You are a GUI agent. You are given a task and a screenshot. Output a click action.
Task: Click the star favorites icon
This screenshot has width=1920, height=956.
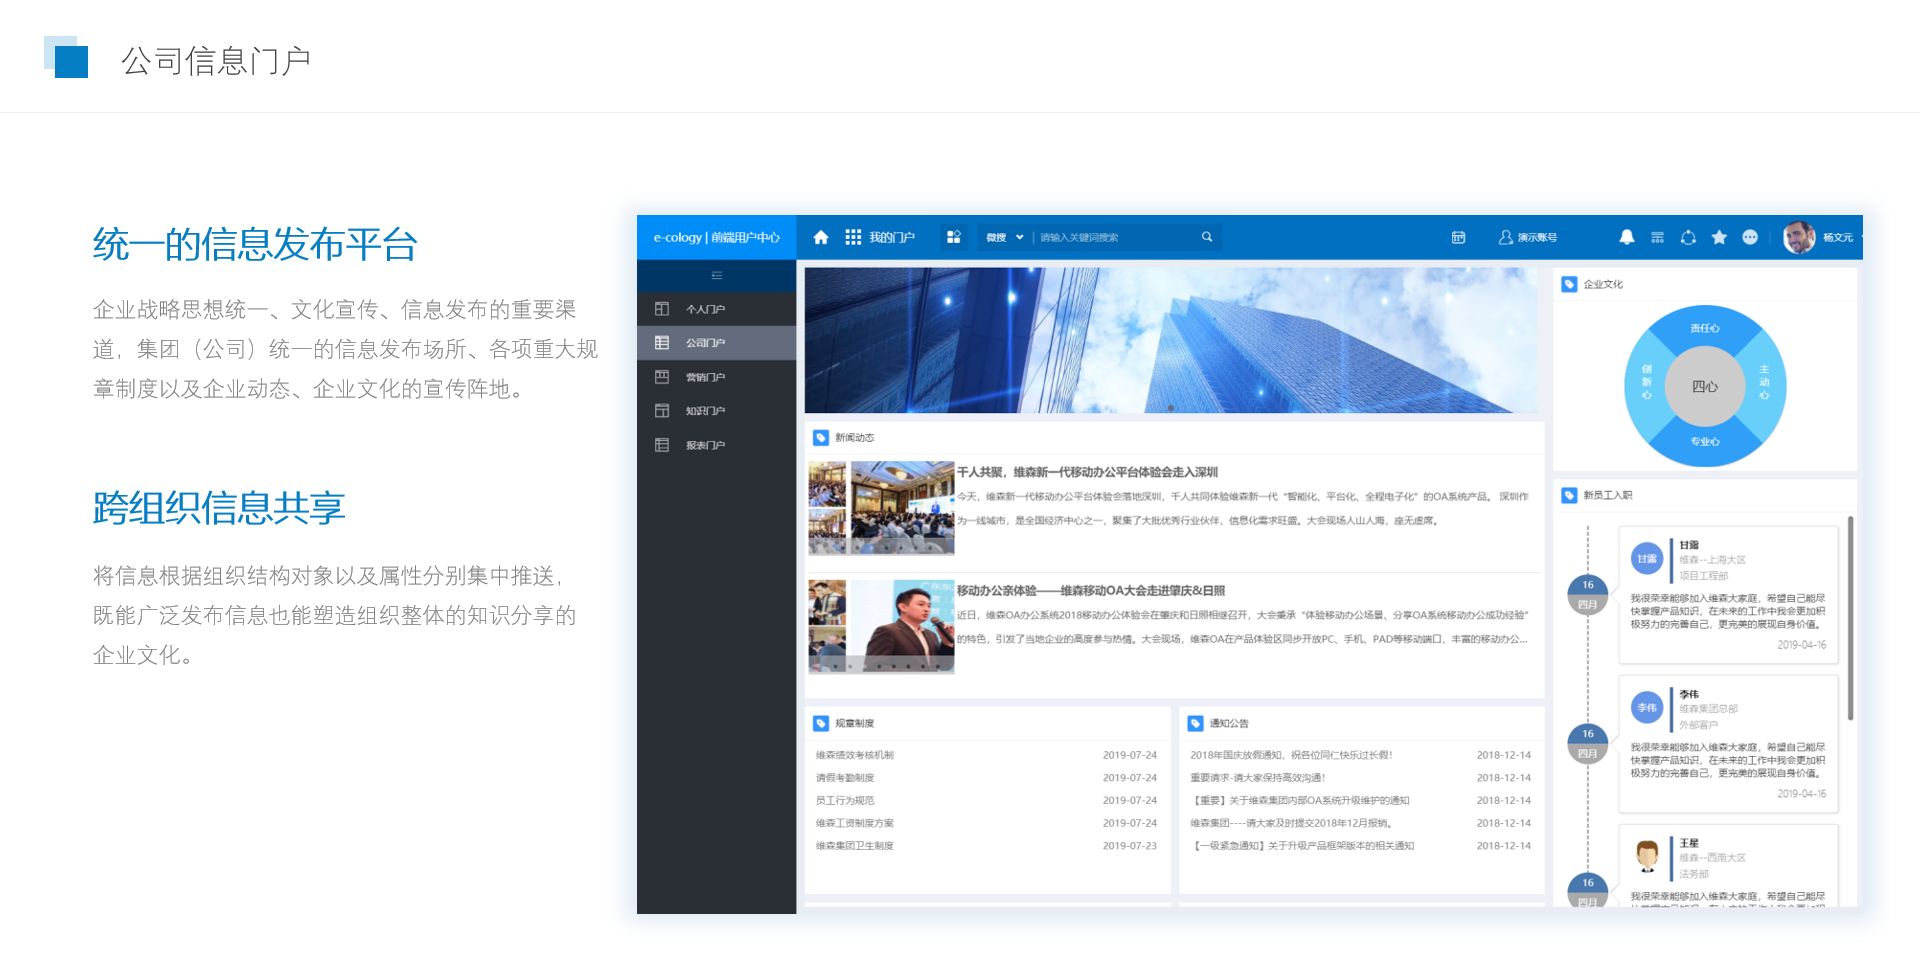[1719, 237]
